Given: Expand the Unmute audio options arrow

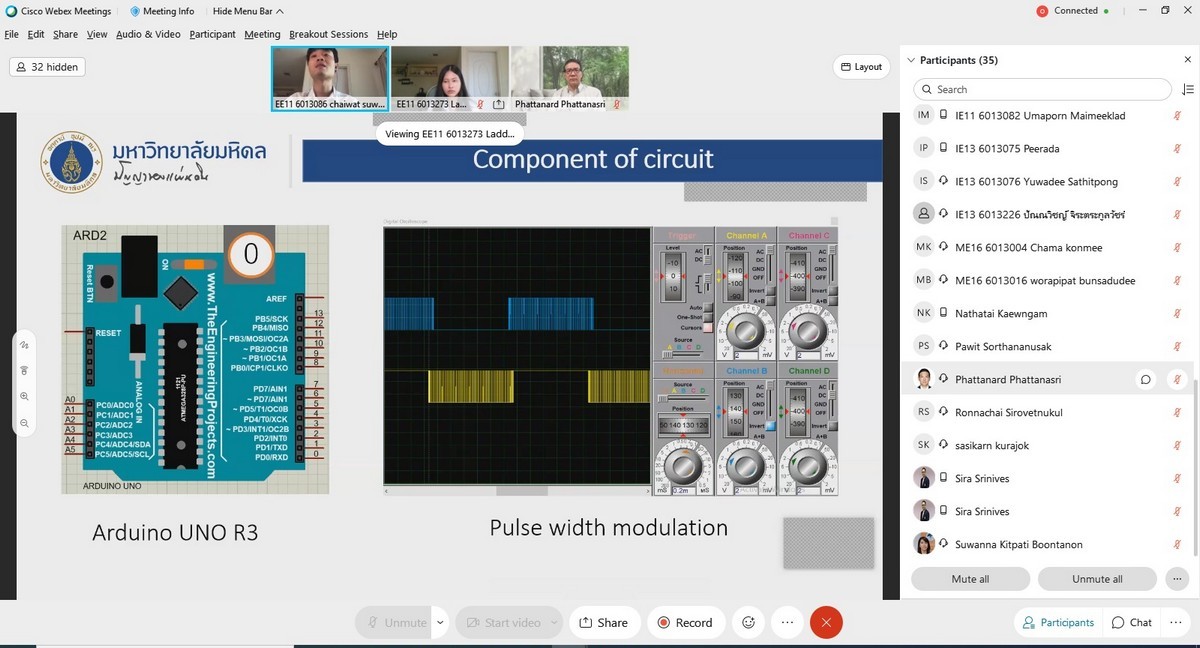Looking at the screenshot, I should (x=440, y=622).
